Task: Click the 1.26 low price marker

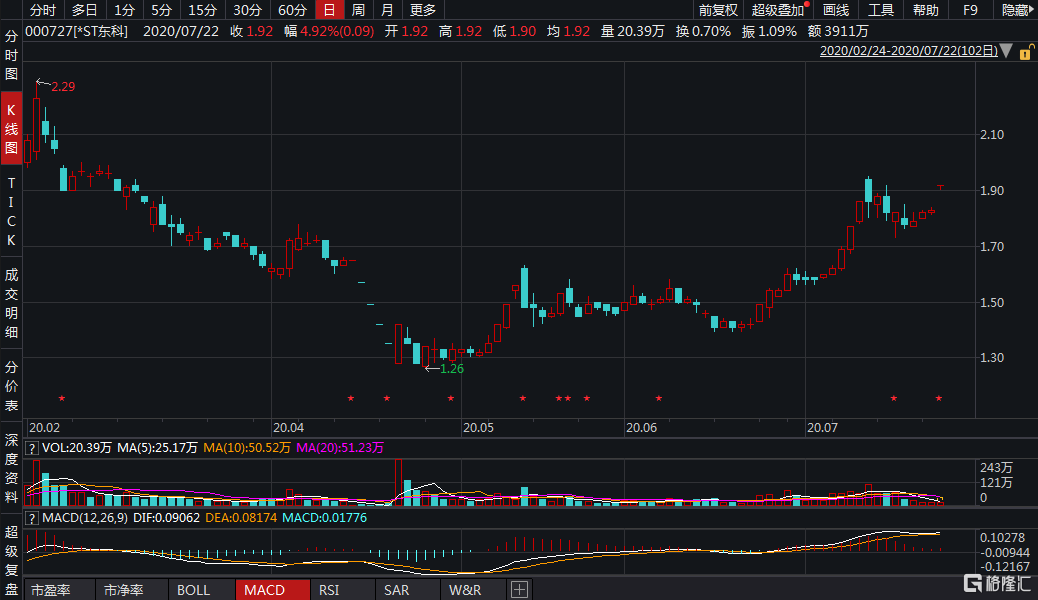Action: coord(451,368)
